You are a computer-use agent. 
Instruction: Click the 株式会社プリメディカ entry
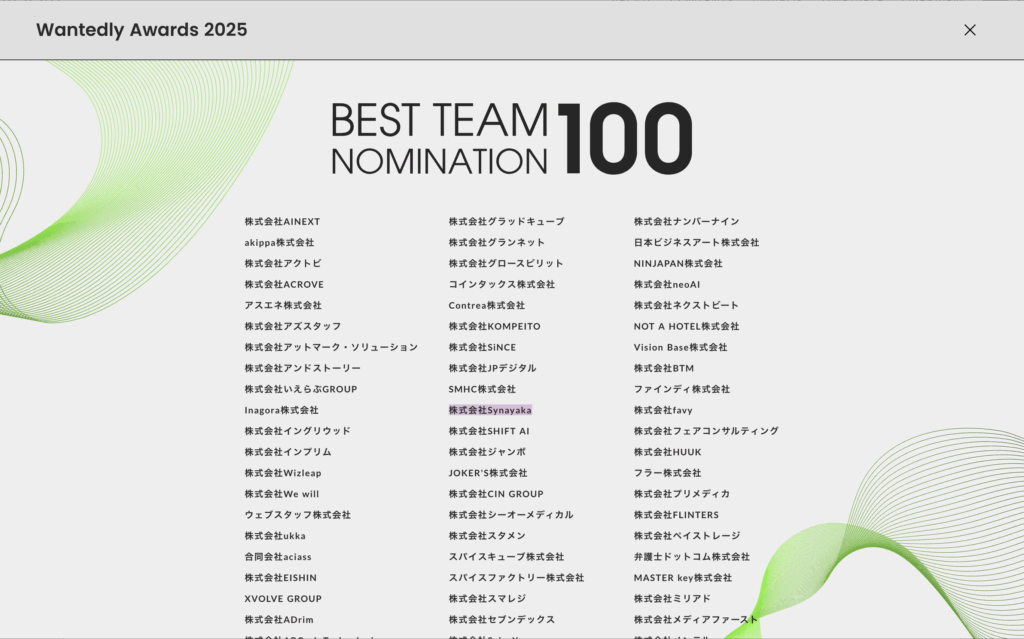(682, 493)
